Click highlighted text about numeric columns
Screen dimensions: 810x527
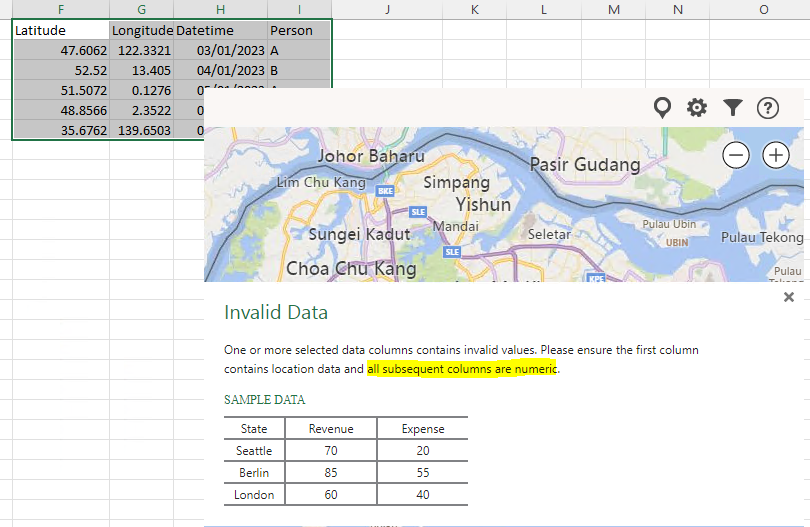point(462,369)
